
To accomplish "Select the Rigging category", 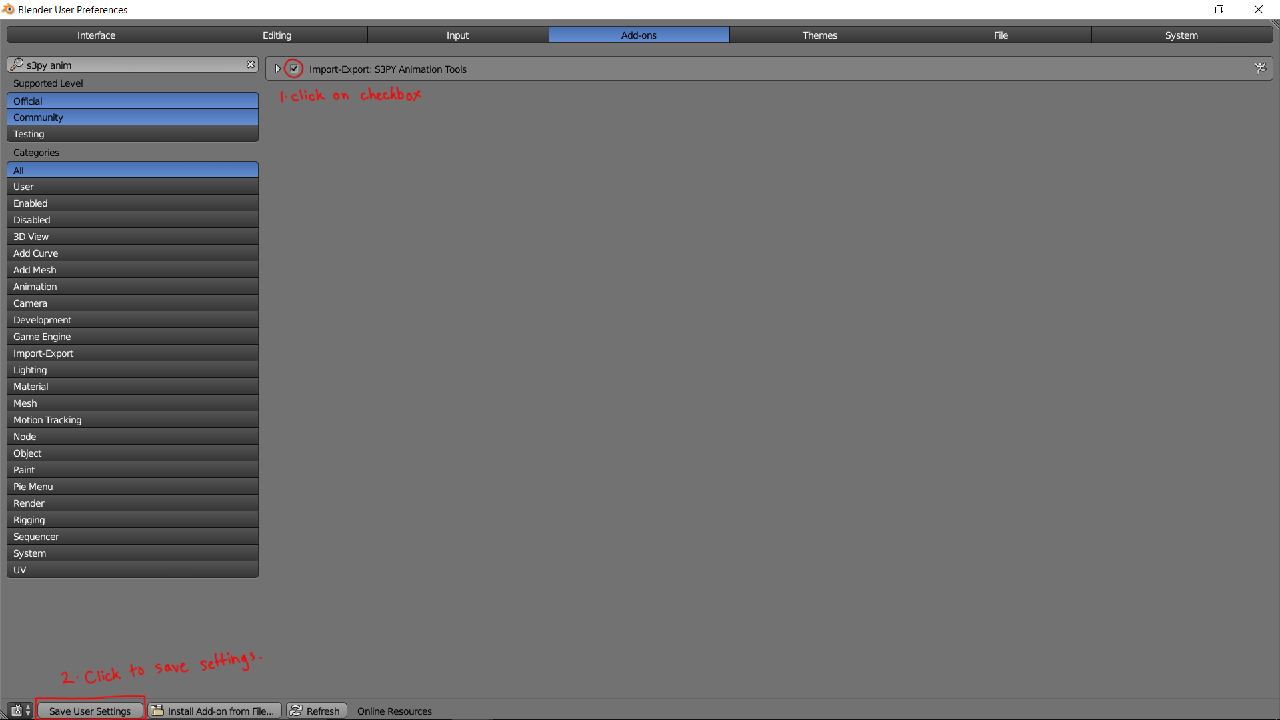I will coord(133,520).
